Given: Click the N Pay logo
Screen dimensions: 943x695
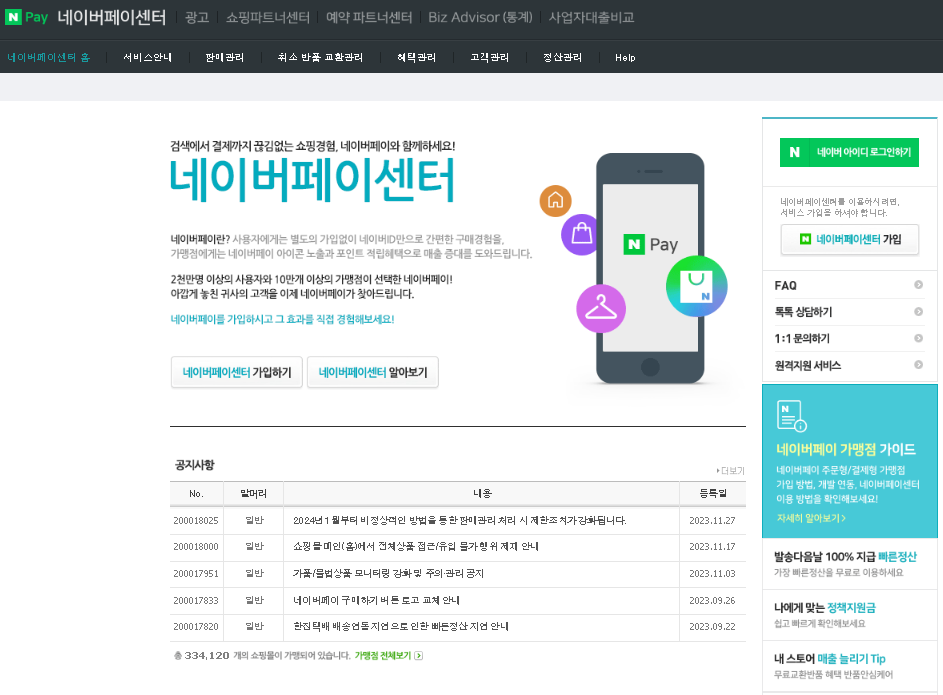Looking at the screenshot, I should point(26,17).
